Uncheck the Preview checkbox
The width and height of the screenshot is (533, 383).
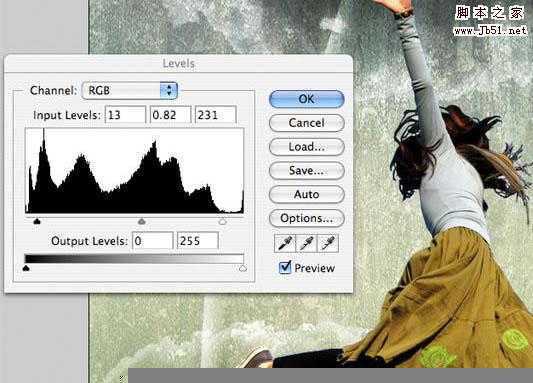click(x=285, y=267)
